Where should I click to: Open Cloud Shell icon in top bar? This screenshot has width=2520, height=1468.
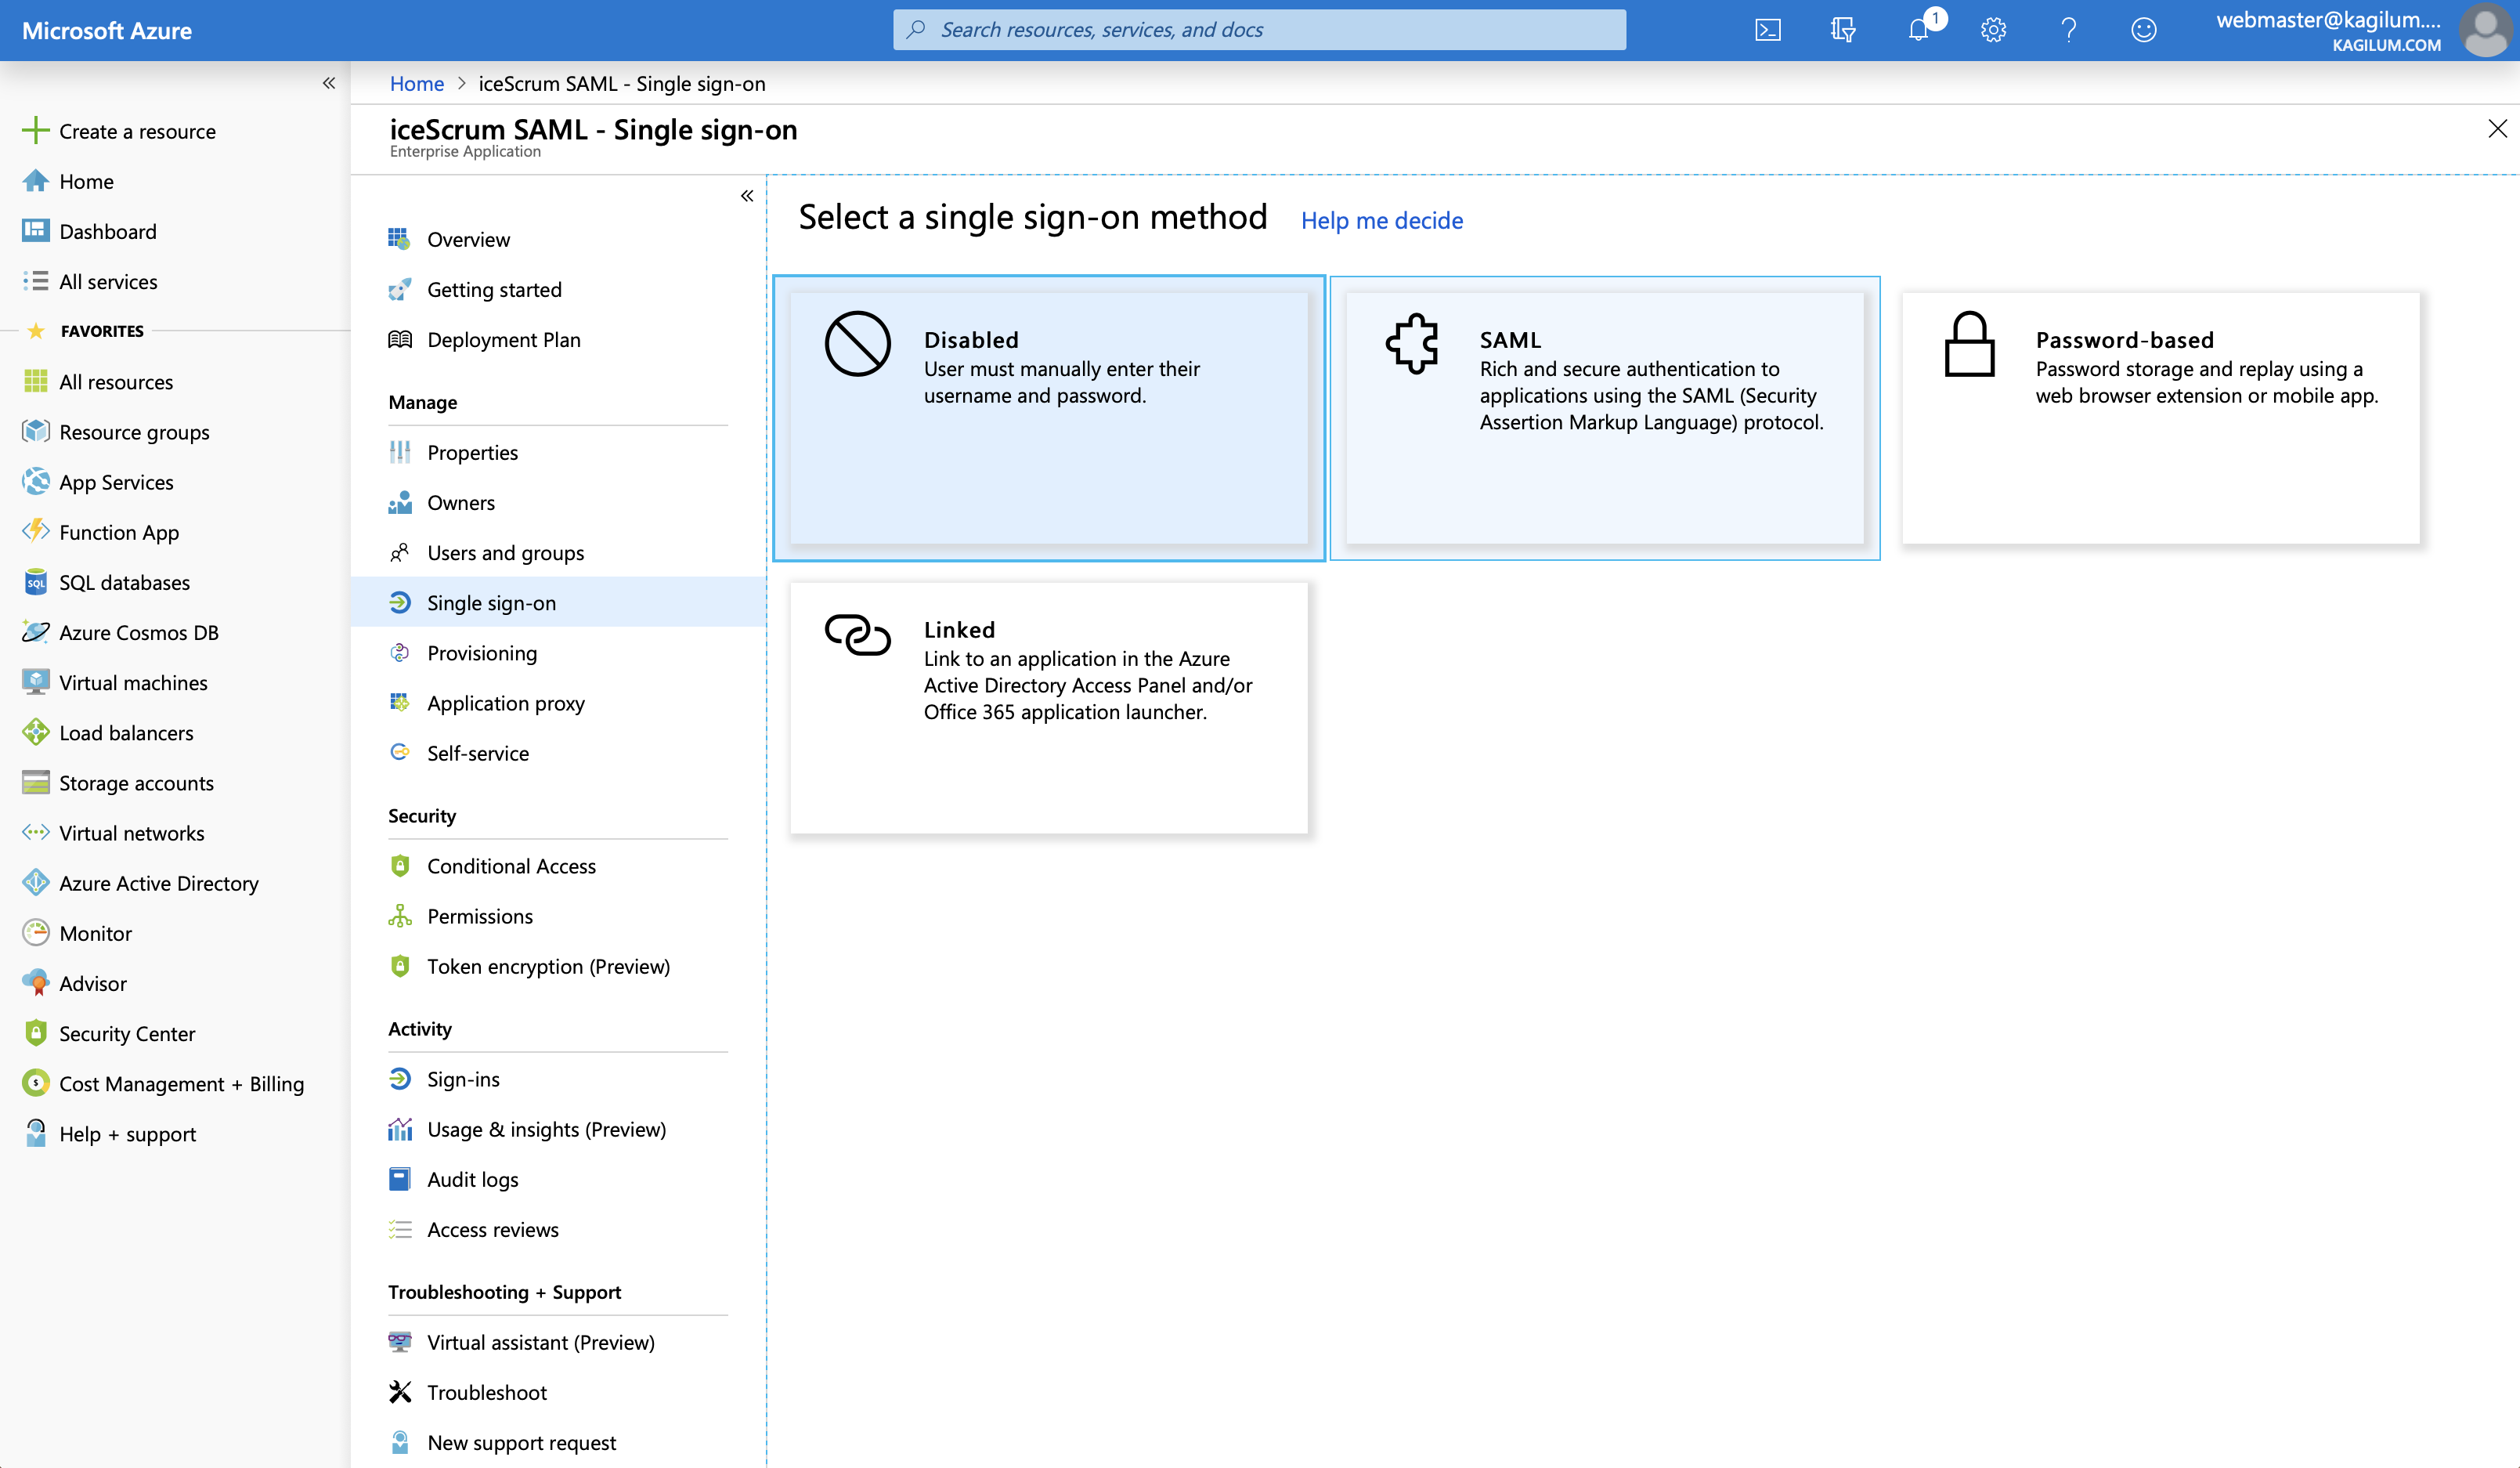point(1768,30)
